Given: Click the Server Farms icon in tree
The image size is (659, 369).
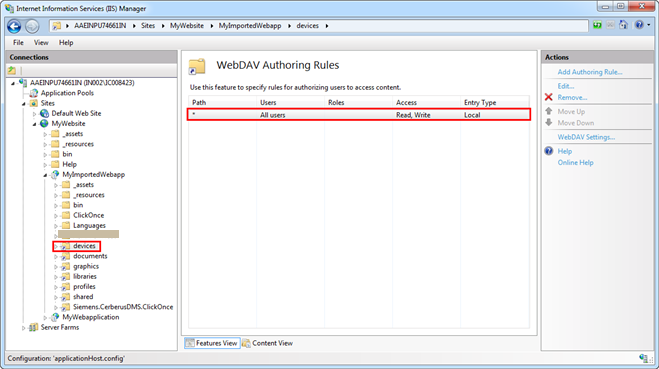Looking at the screenshot, I should point(34,327).
